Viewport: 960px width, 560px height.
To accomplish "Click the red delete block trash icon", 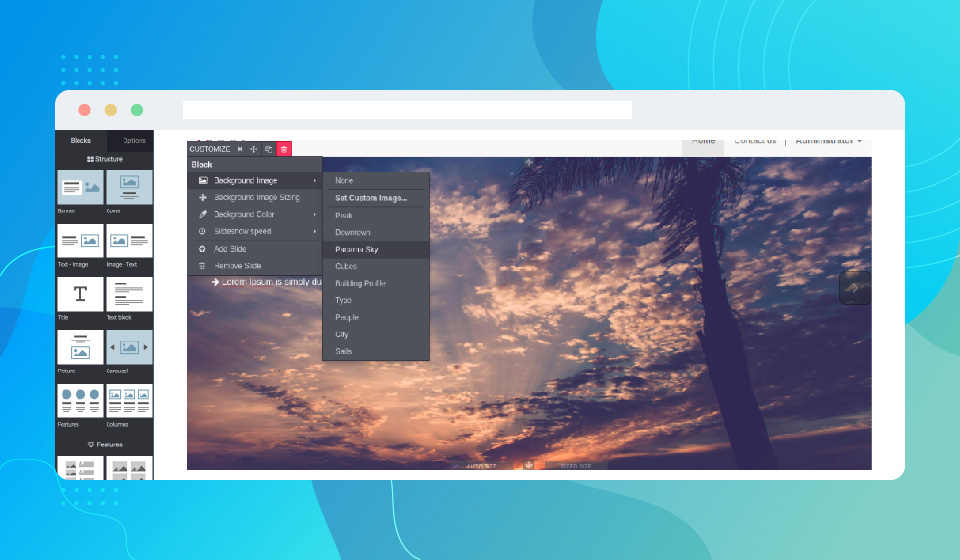I will [x=284, y=149].
